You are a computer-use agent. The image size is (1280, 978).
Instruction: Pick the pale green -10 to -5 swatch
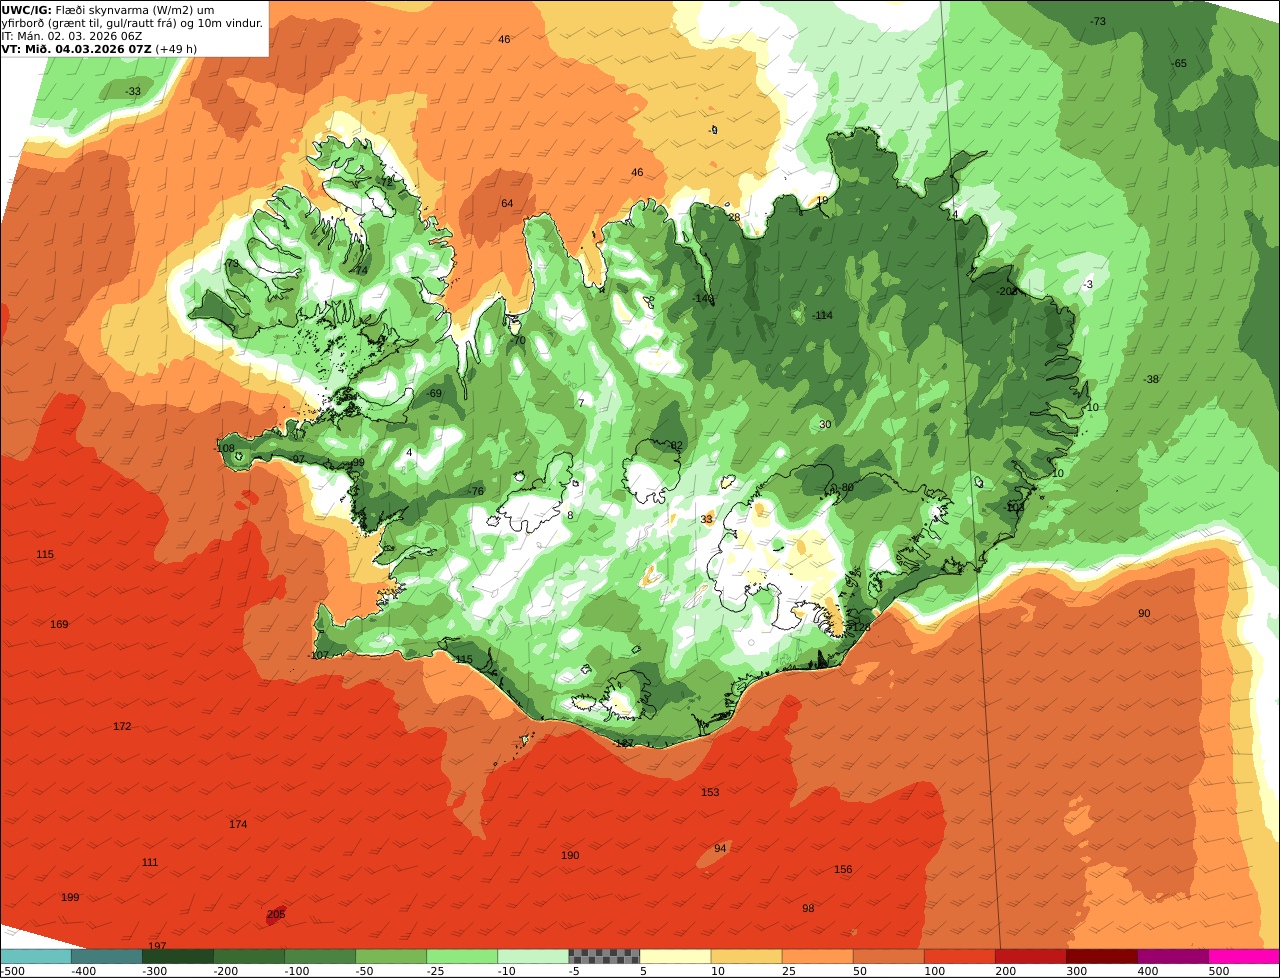pyautogui.click(x=533, y=956)
